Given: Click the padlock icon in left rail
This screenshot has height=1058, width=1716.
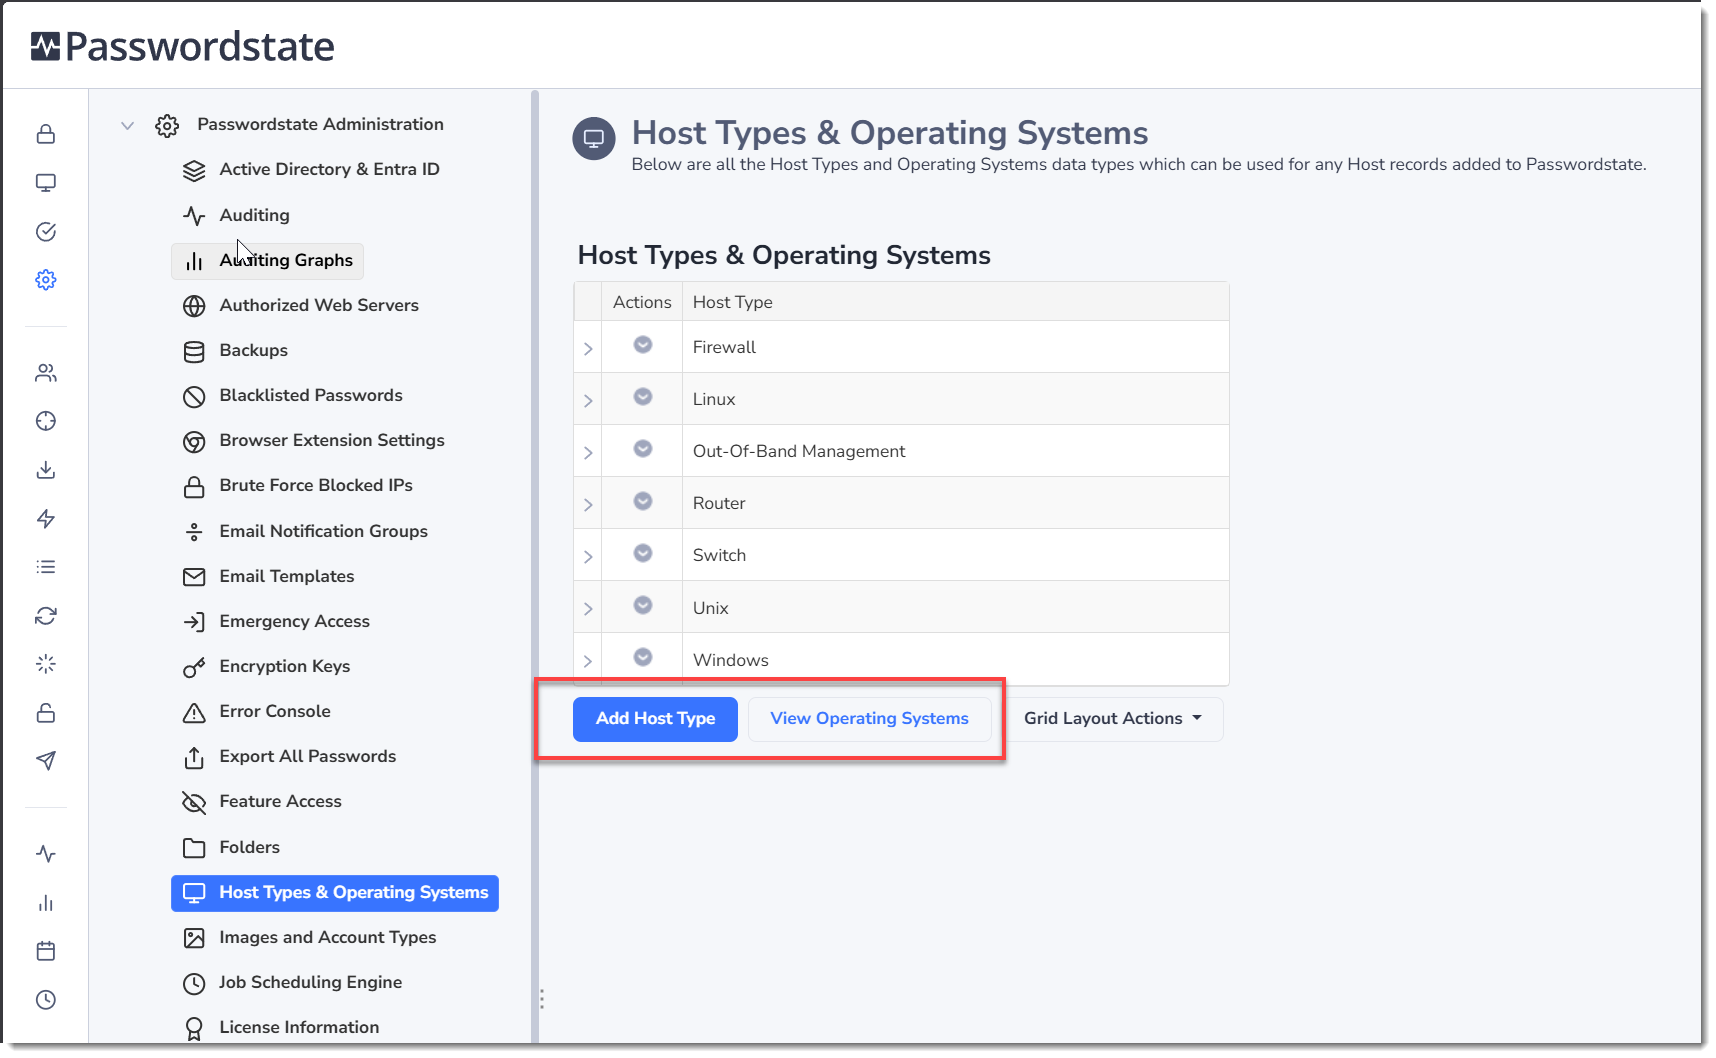Looking at the screenshot, I should [x=46, y=134].
